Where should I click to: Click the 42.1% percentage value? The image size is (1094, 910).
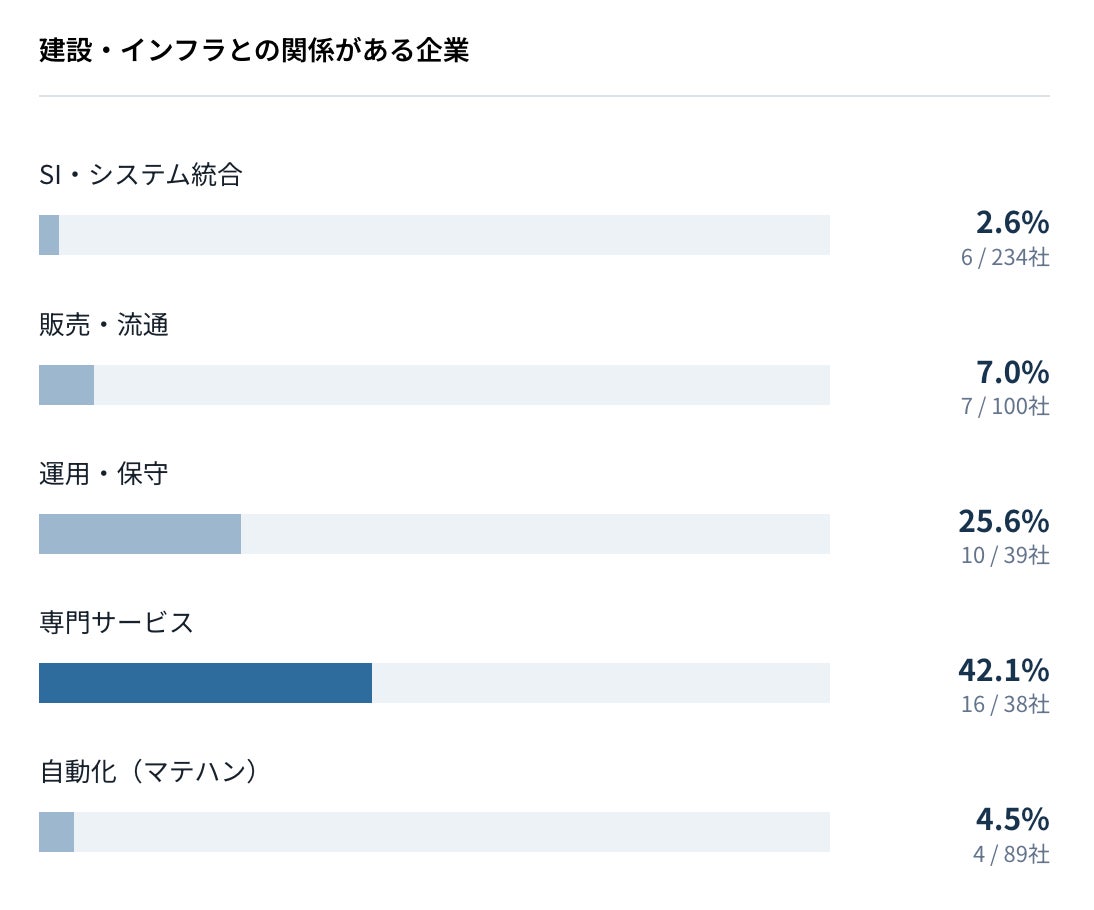point(1003,670)
